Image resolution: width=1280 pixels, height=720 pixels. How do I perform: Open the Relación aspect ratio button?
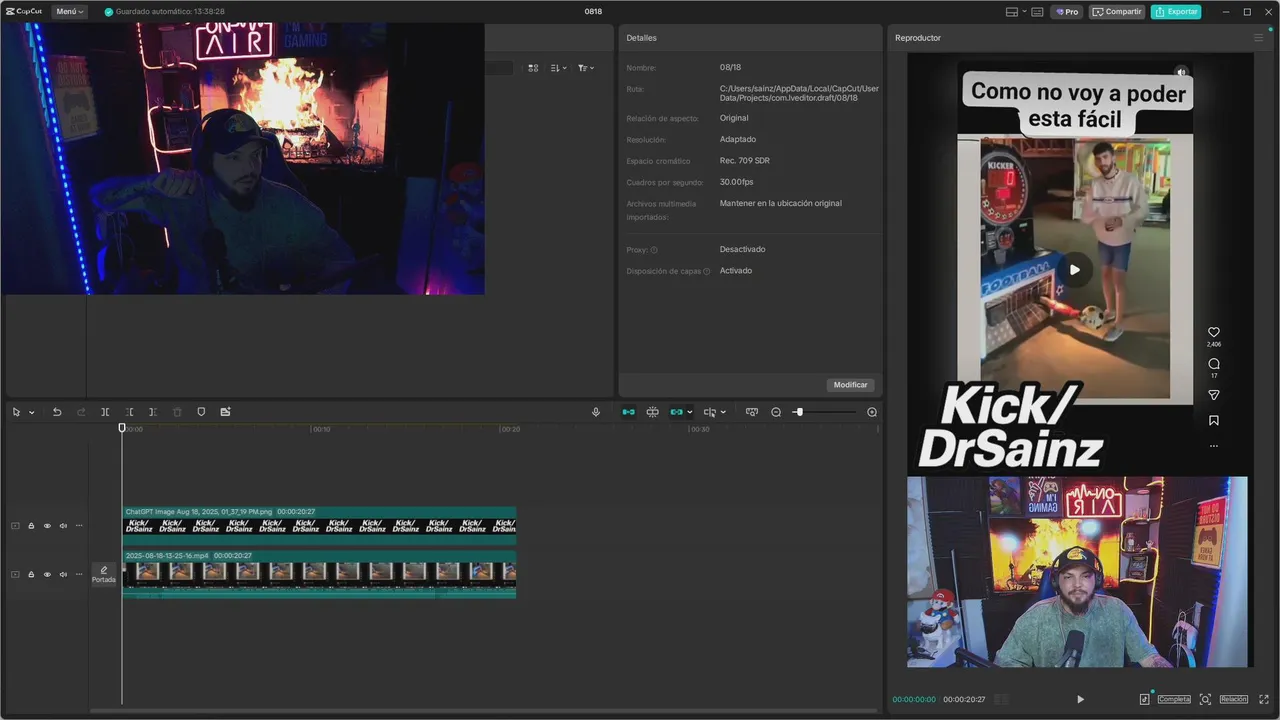click(x=1233, y=699)
